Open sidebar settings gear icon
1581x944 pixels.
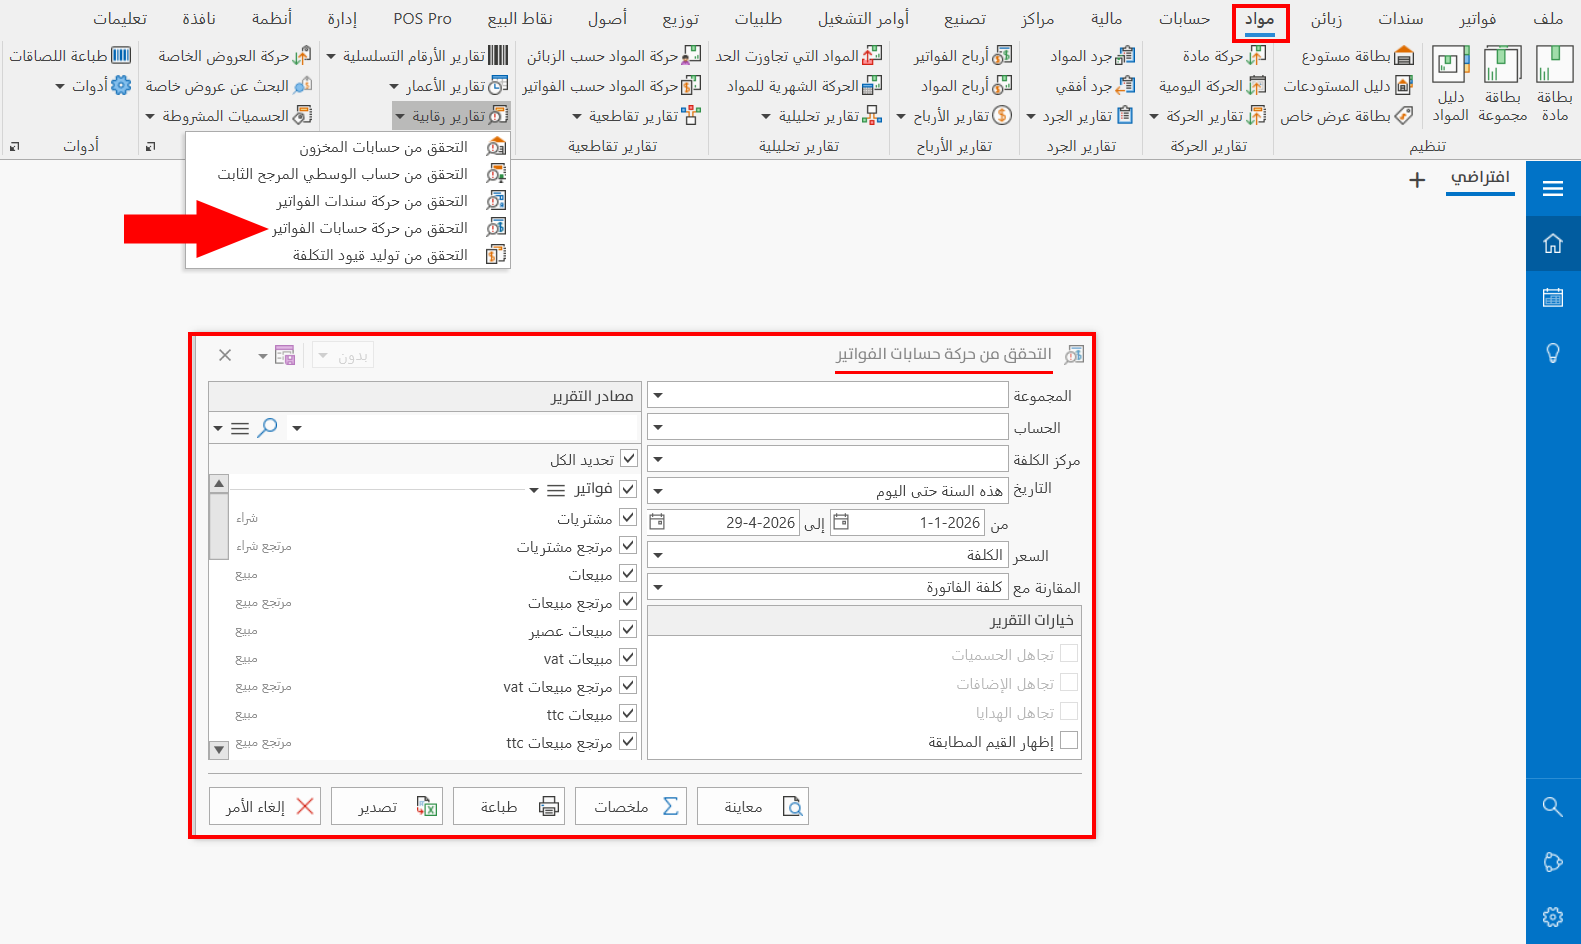(1553, 916)
